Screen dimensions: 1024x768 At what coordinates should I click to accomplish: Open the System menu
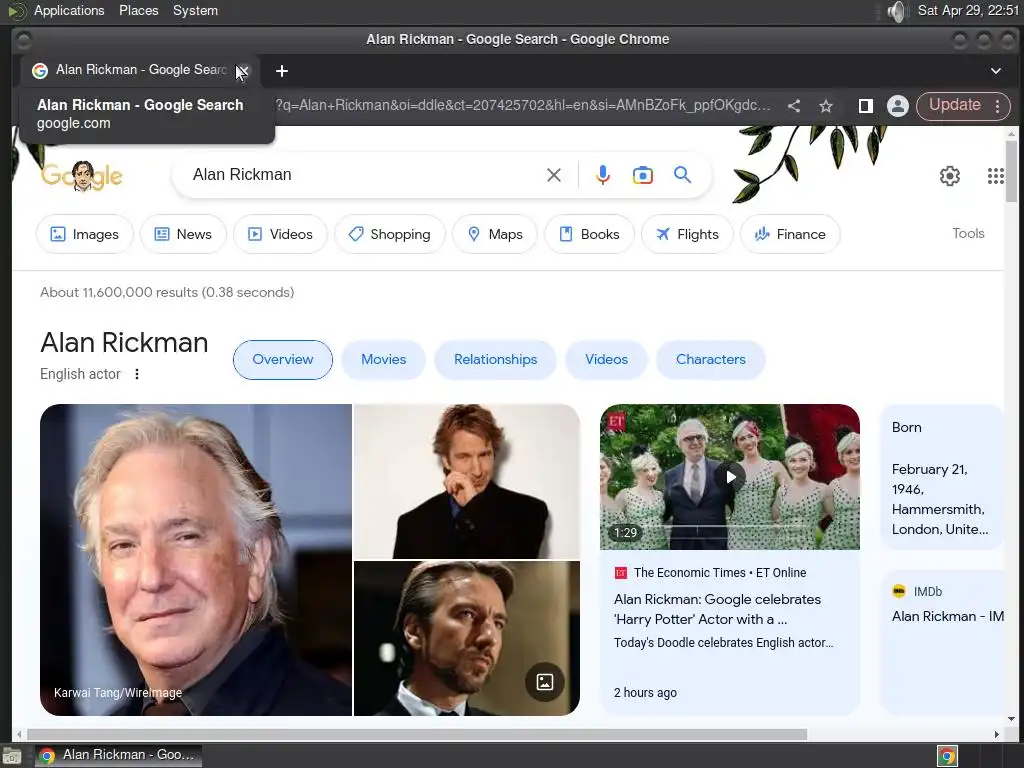(x=195, y=10)
